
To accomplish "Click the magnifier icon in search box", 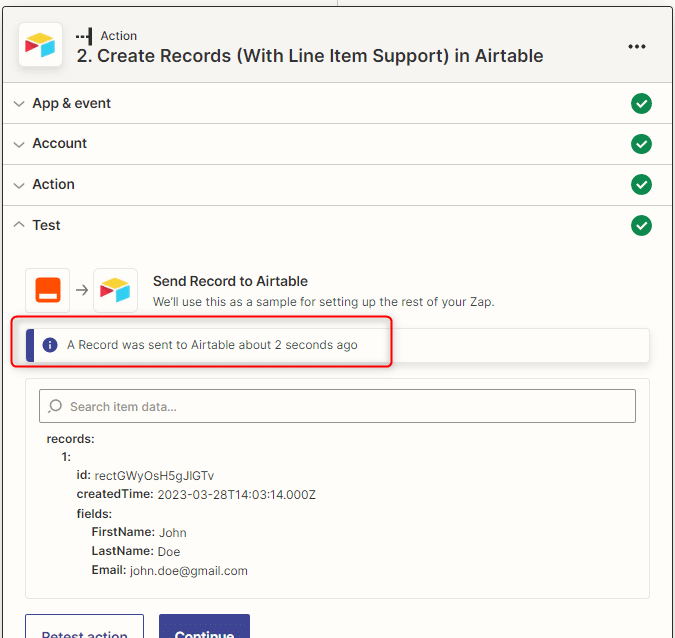I will [x=55, y=406].
